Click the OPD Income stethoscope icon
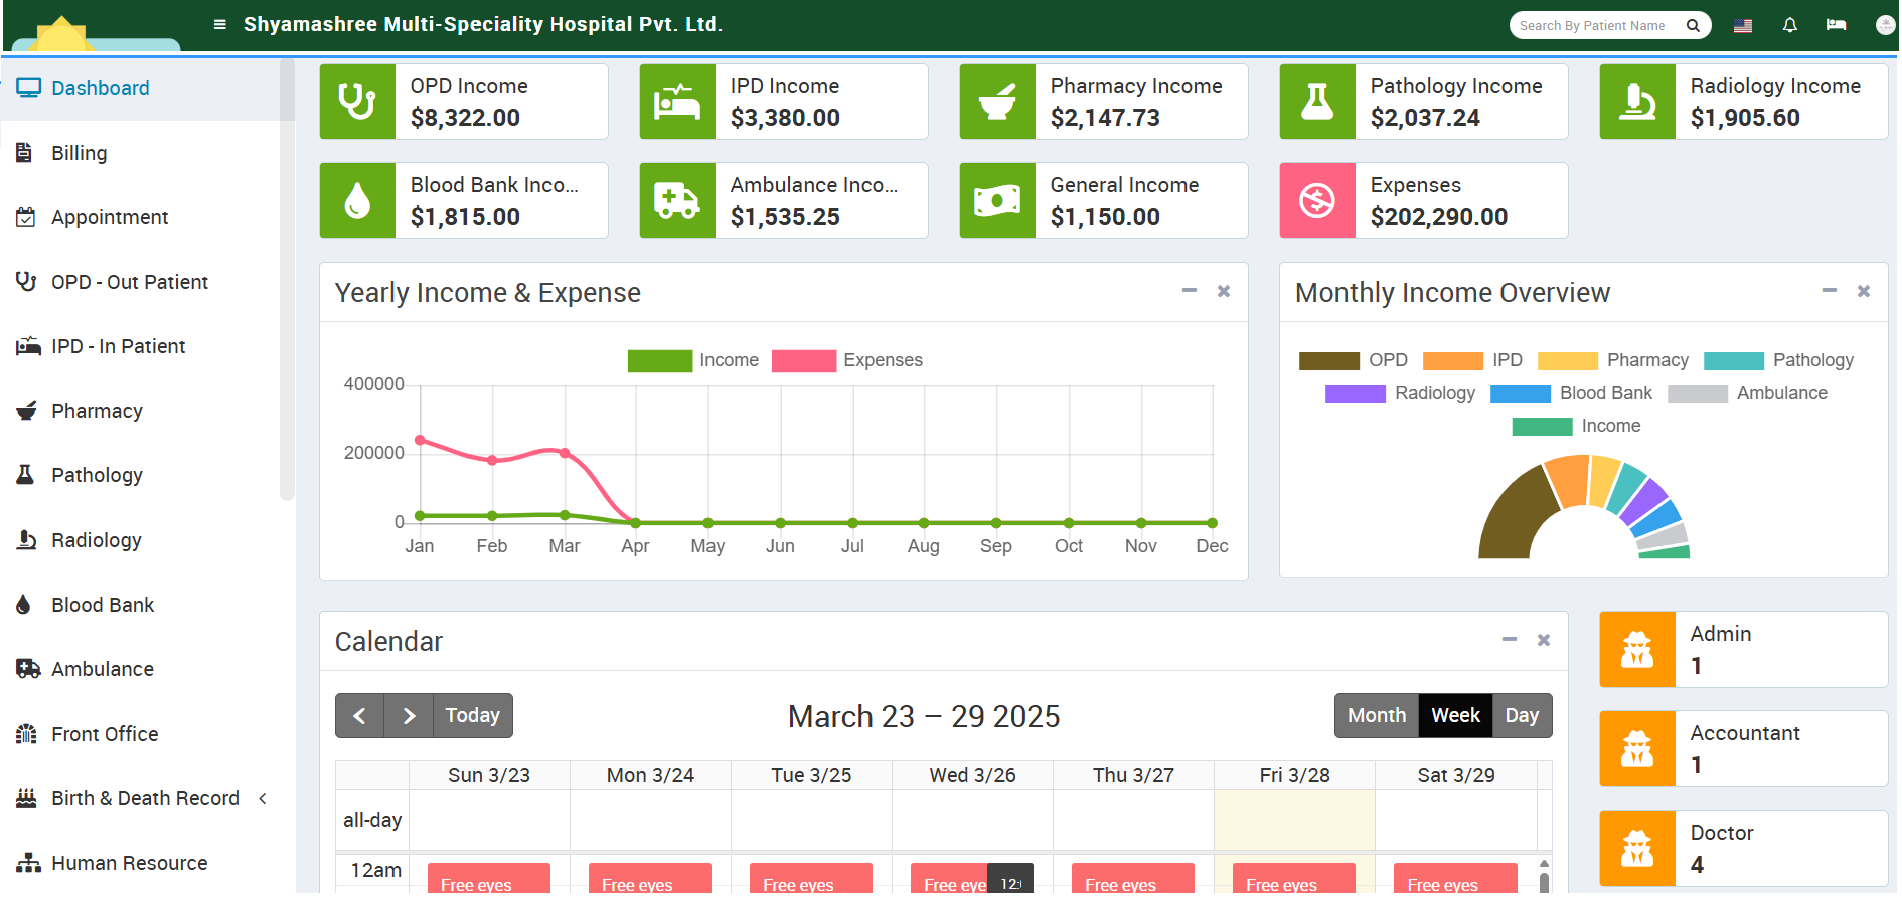 point(357,102)
